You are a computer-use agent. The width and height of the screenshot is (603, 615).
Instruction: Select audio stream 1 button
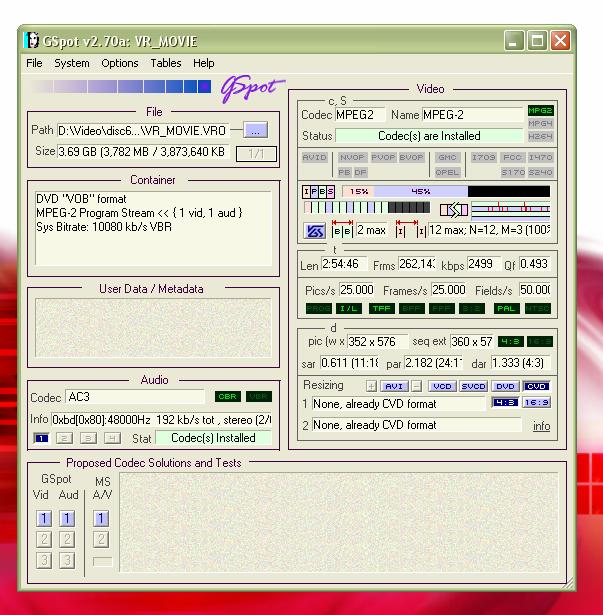coord(41,438)
